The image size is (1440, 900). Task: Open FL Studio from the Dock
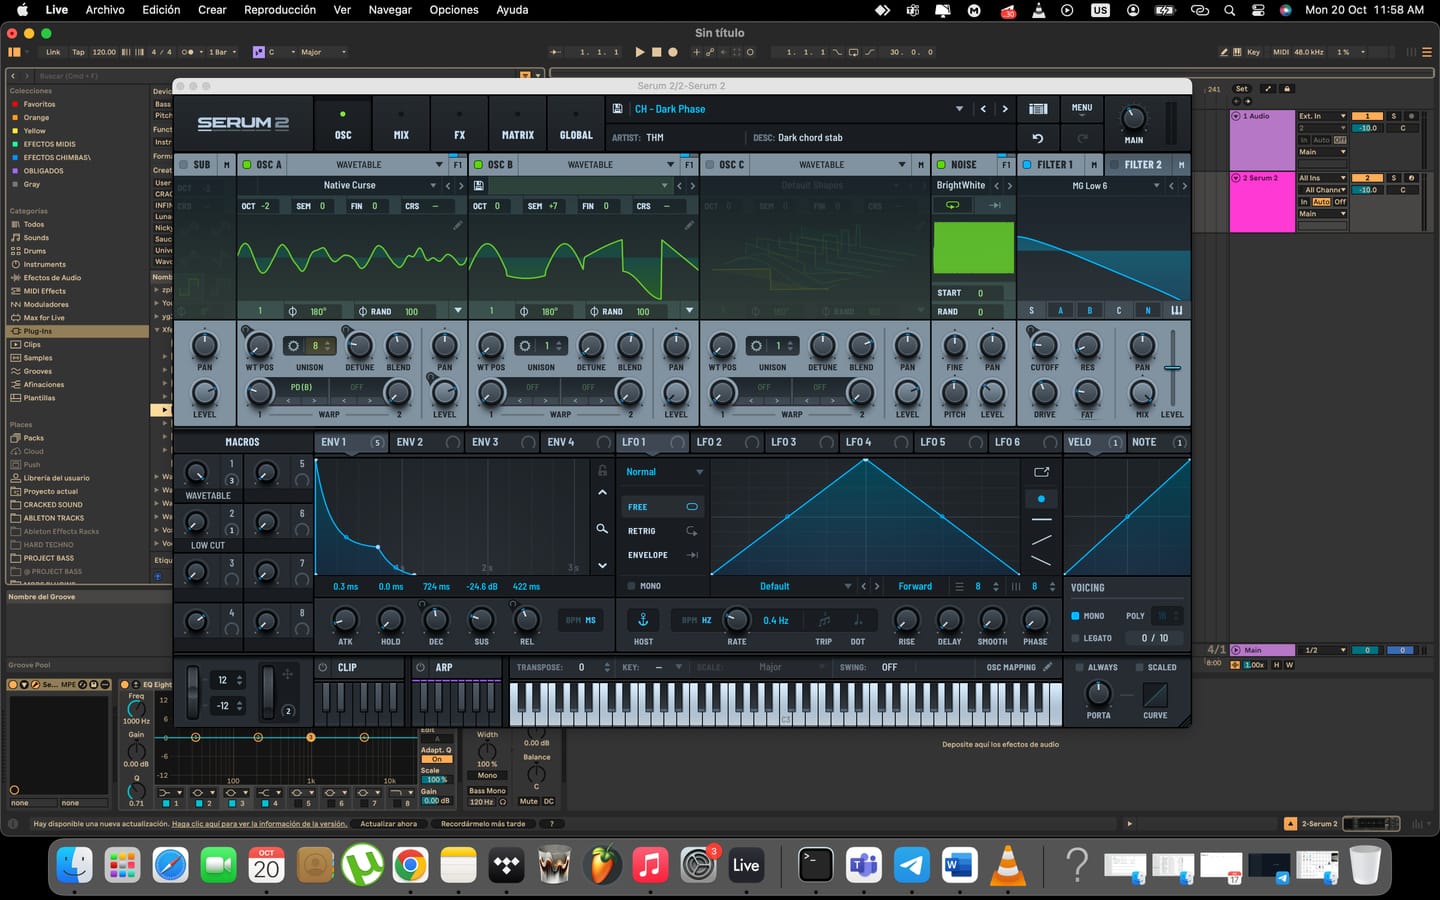602,865
